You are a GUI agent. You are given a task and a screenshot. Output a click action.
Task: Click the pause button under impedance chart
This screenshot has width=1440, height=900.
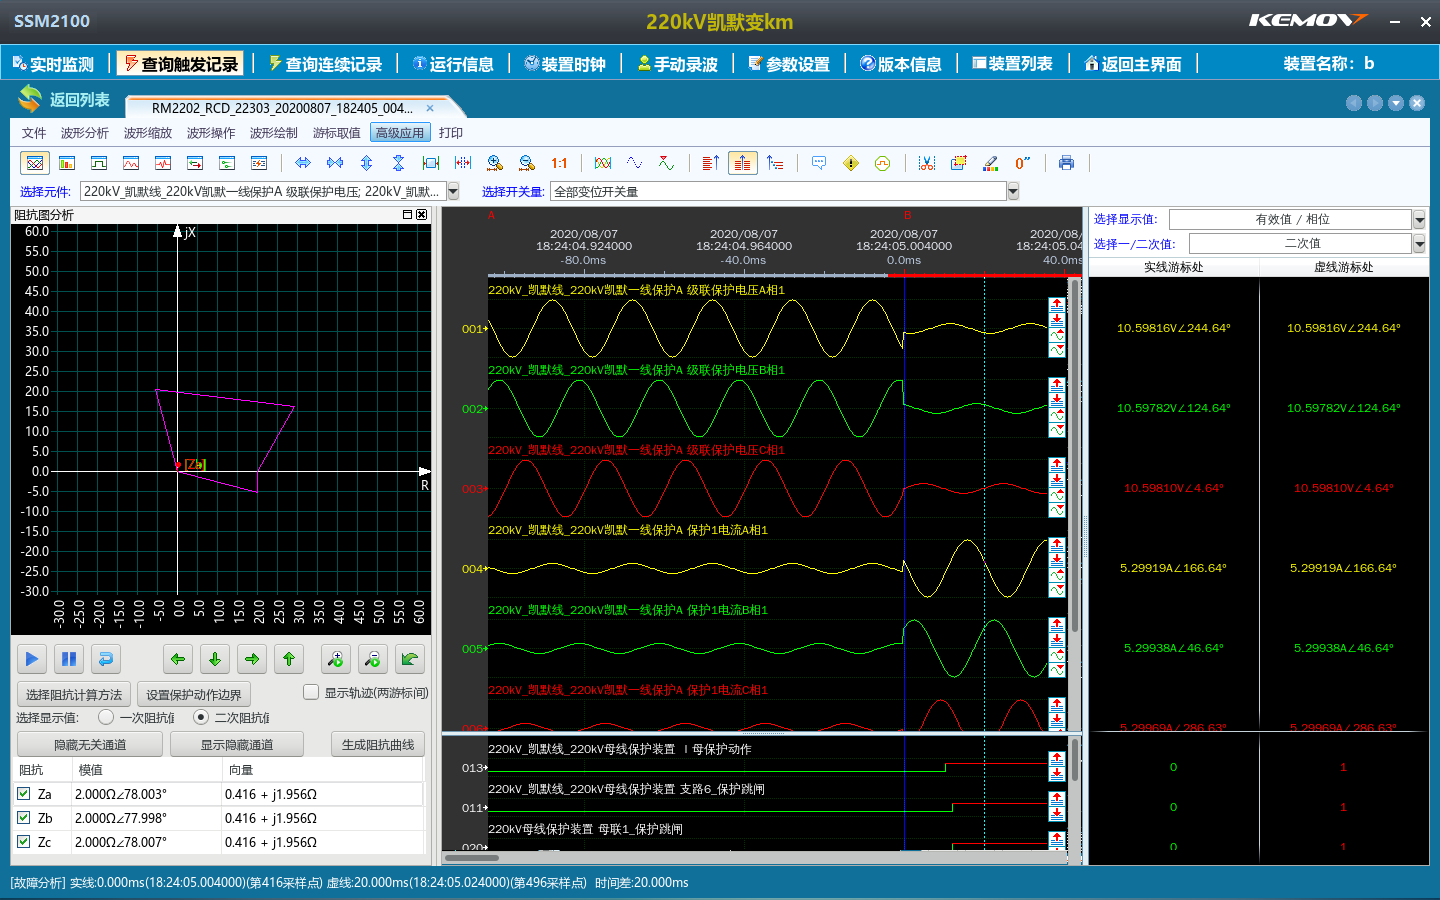click(69, 659)
